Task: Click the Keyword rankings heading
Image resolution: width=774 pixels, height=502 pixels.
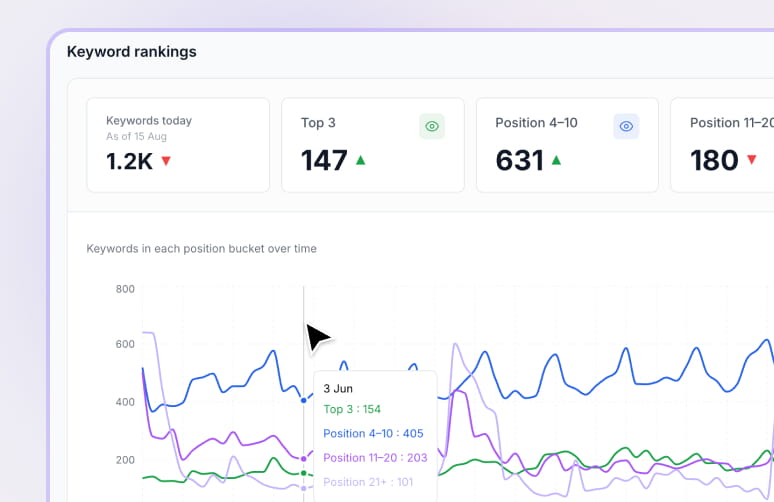Action: [132, 52]
